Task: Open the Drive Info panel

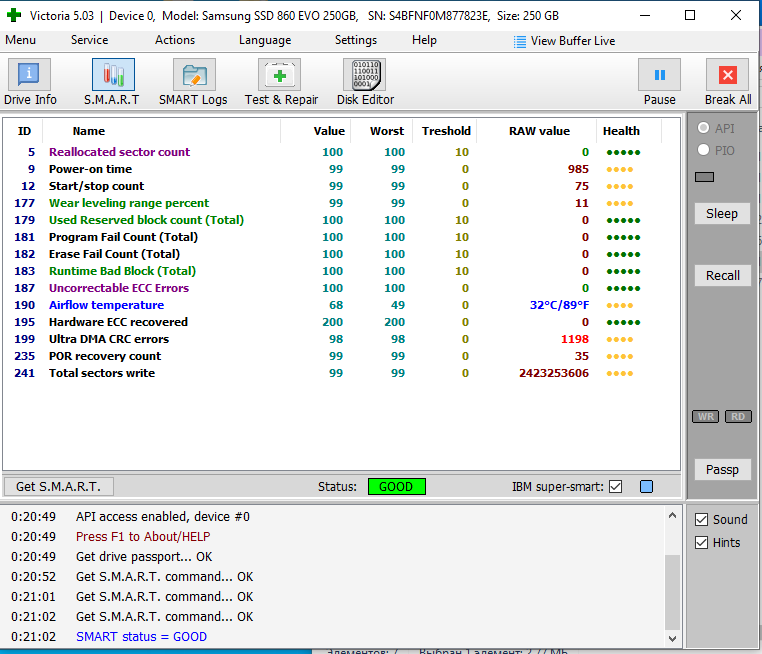Action: tap(29, 75)
